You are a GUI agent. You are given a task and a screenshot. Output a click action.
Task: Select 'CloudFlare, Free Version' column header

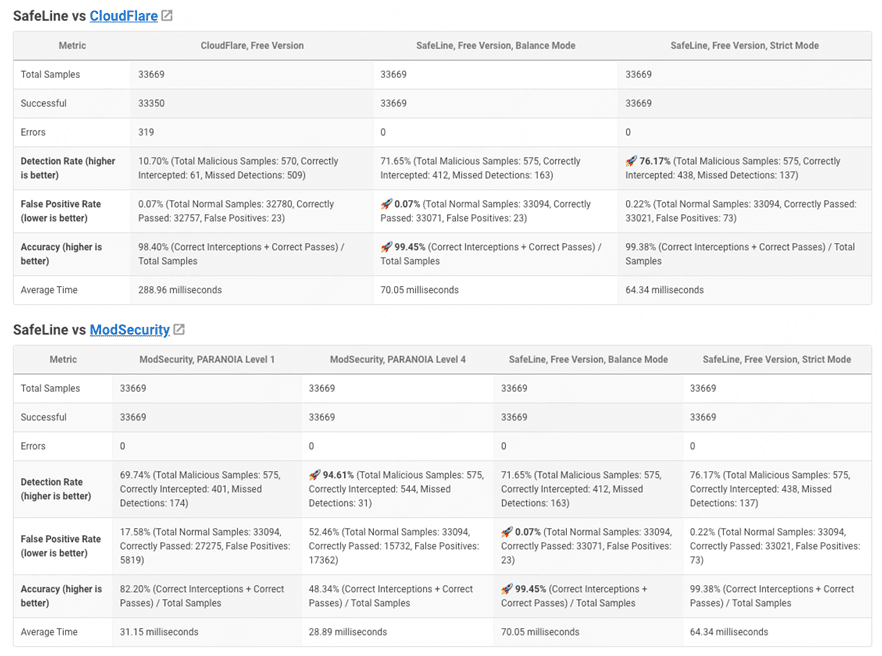(252, 46)
